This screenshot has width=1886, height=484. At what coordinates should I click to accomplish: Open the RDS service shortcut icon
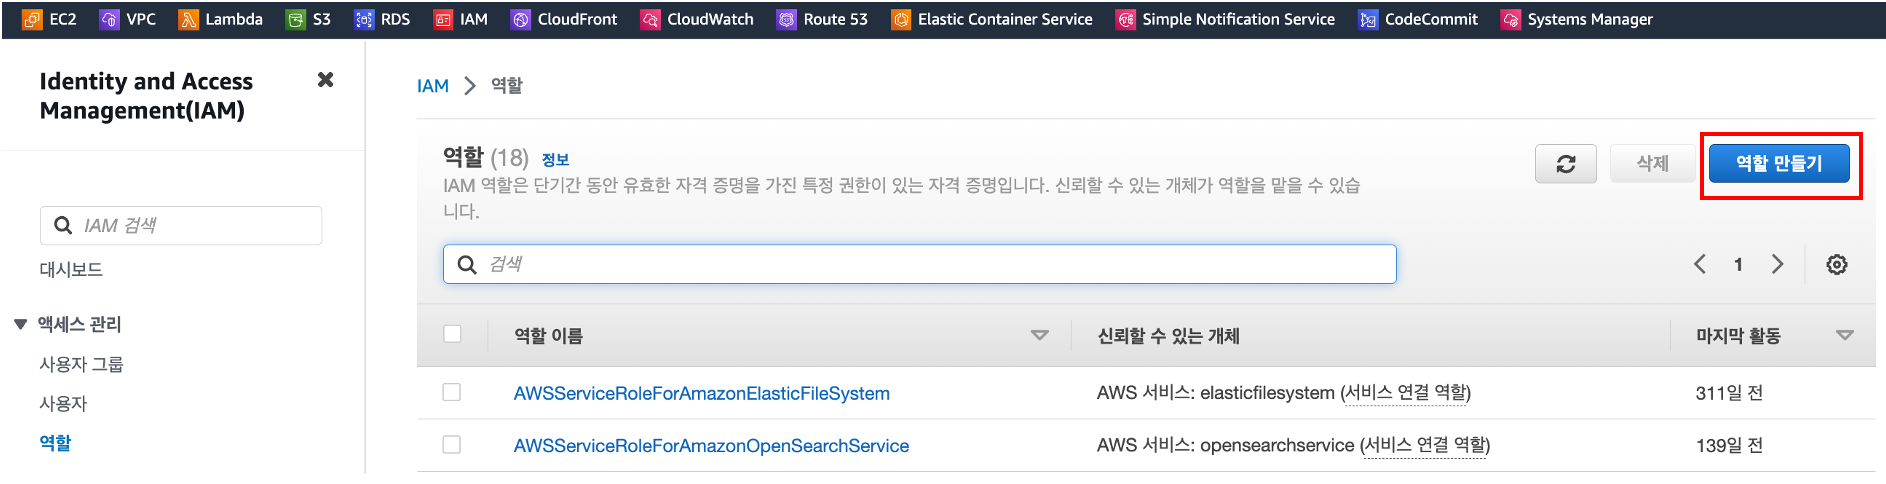[364, 19]
